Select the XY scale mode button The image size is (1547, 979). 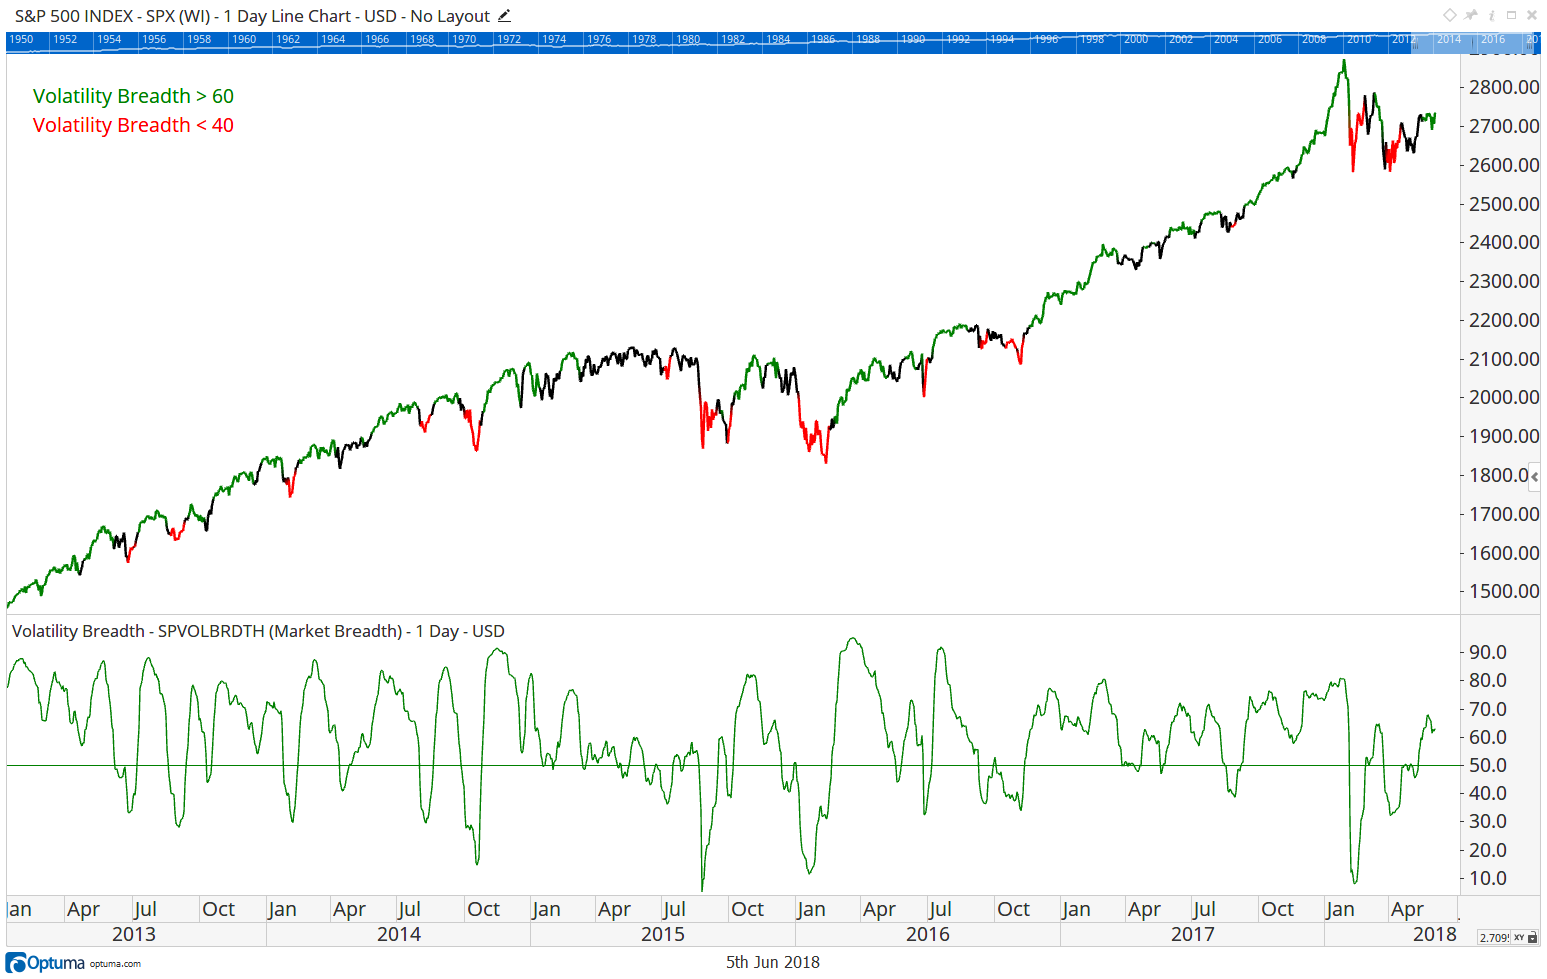(x=1518, y=938)
